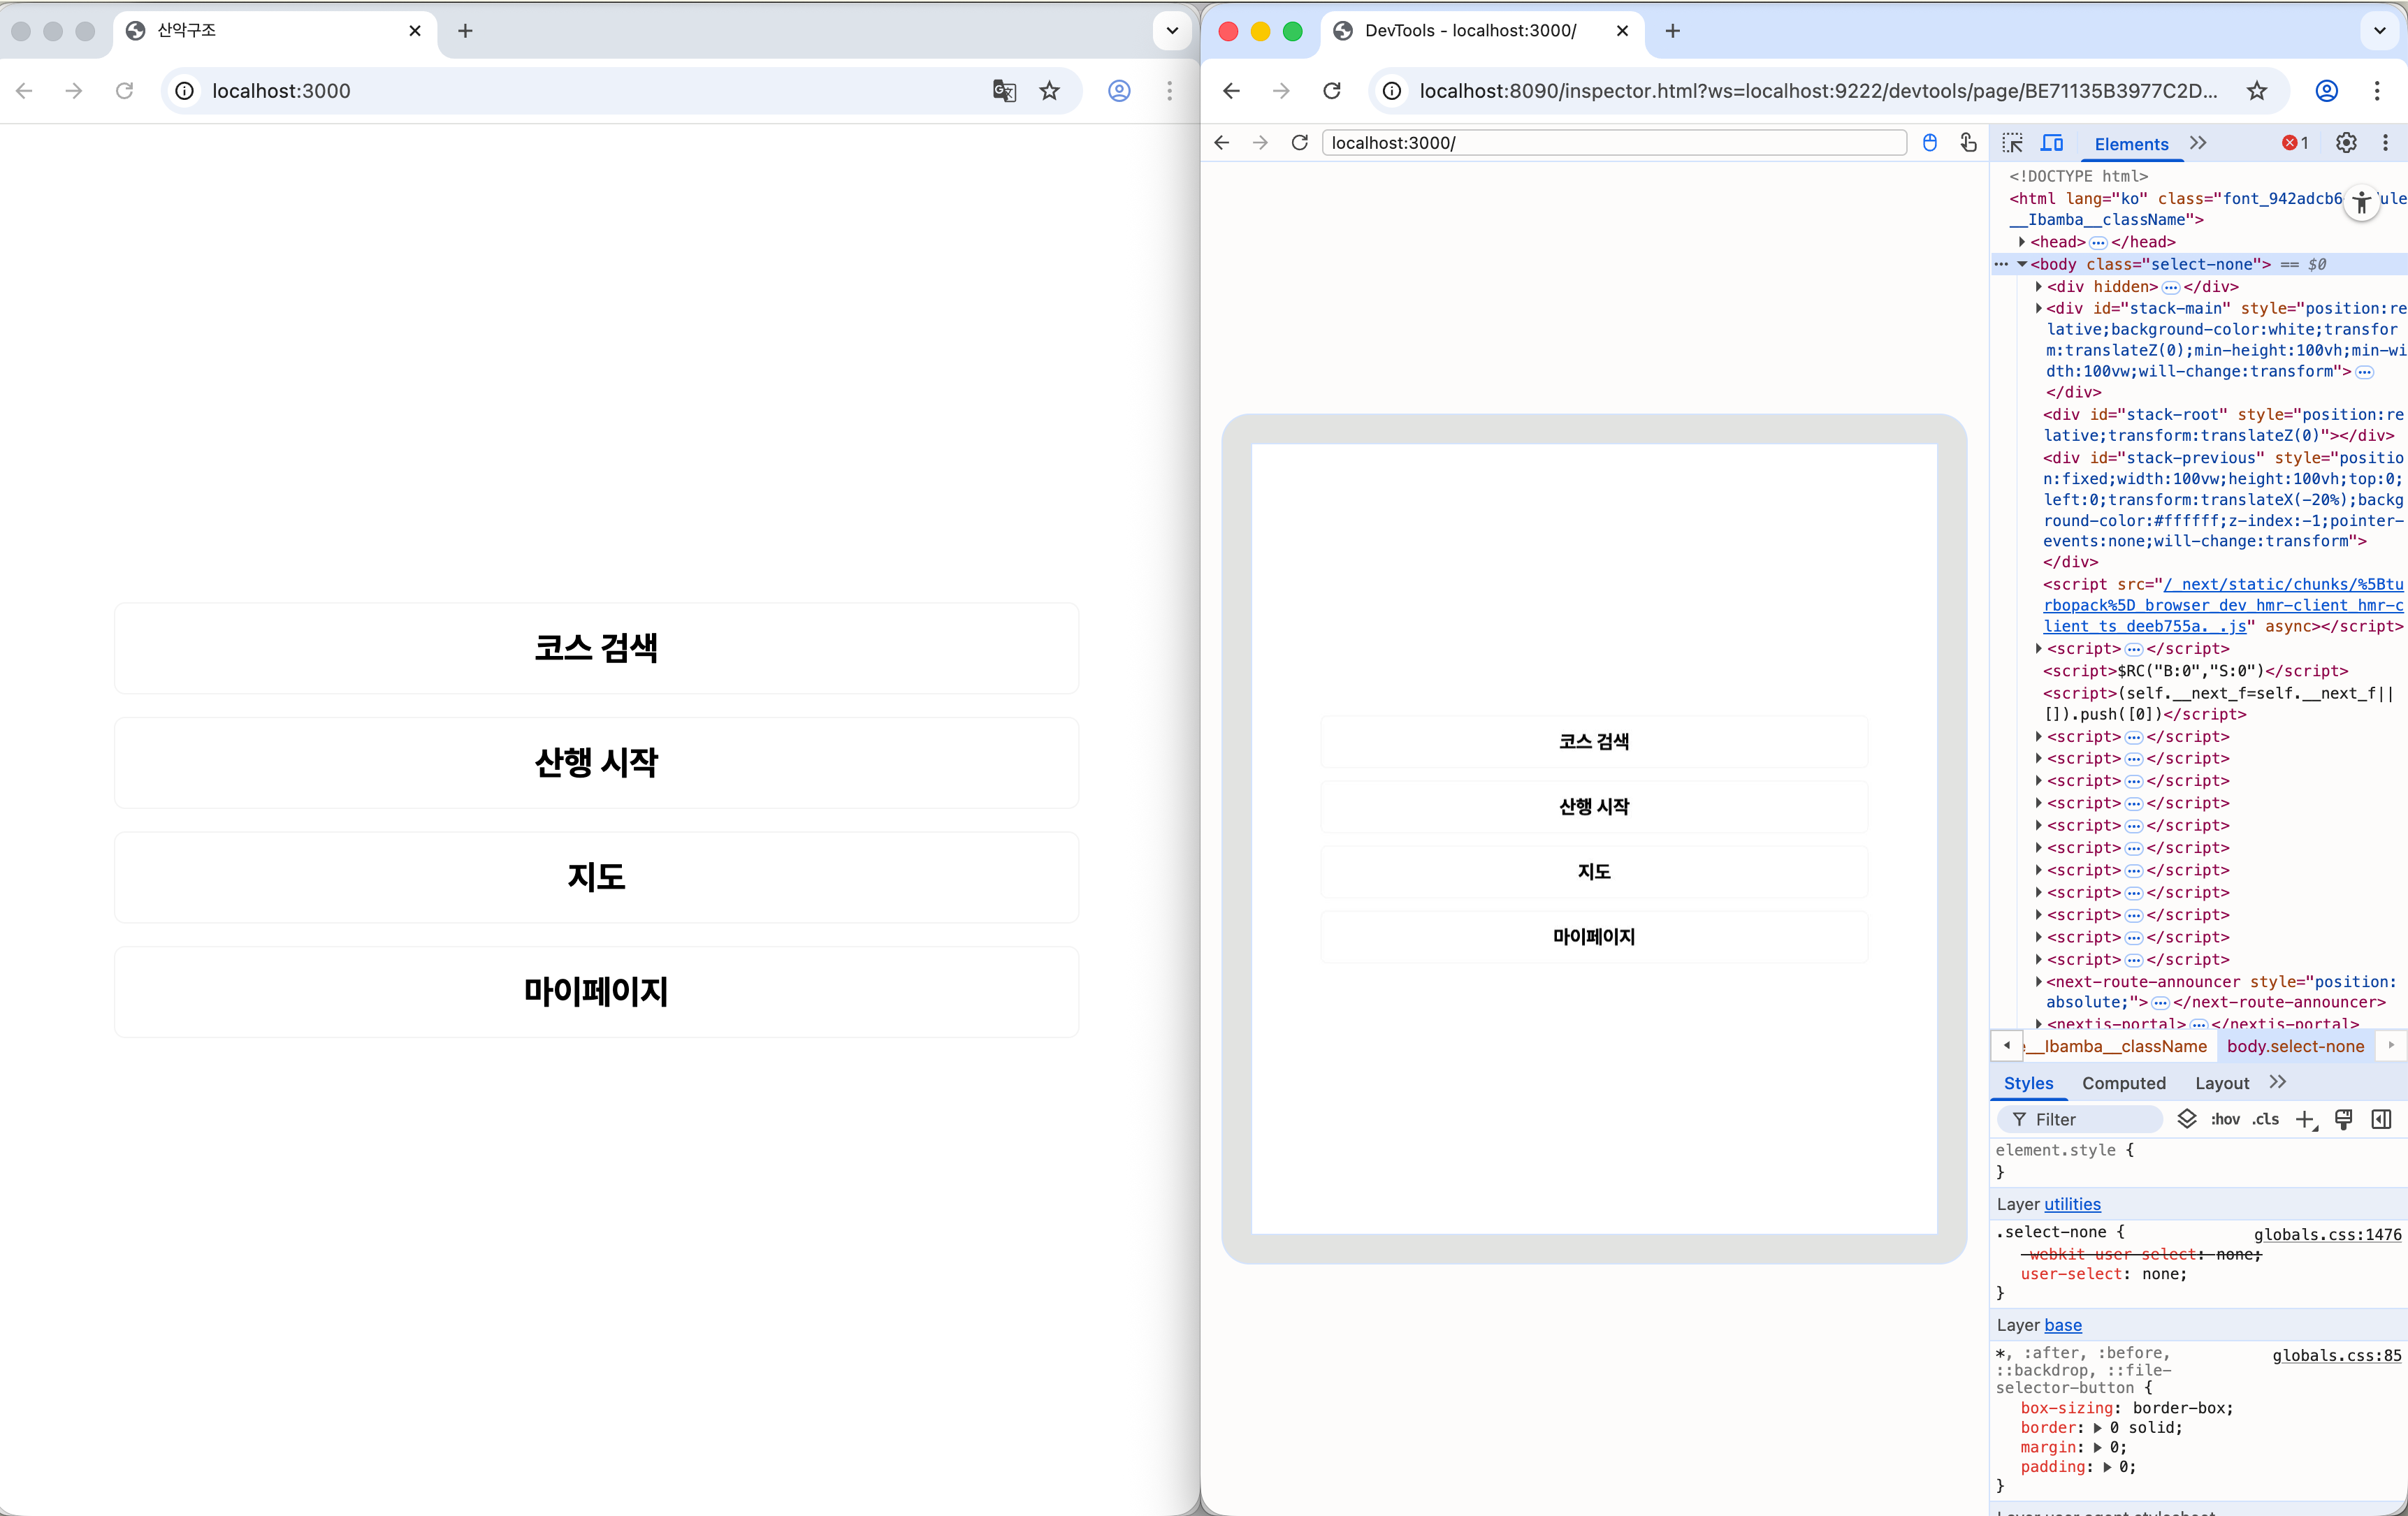Image resolution: width=2408 pixels, height=1516 pixels.
Task: Toggle the device toolbar icon in DevTools
Action: pos(2052,143)
